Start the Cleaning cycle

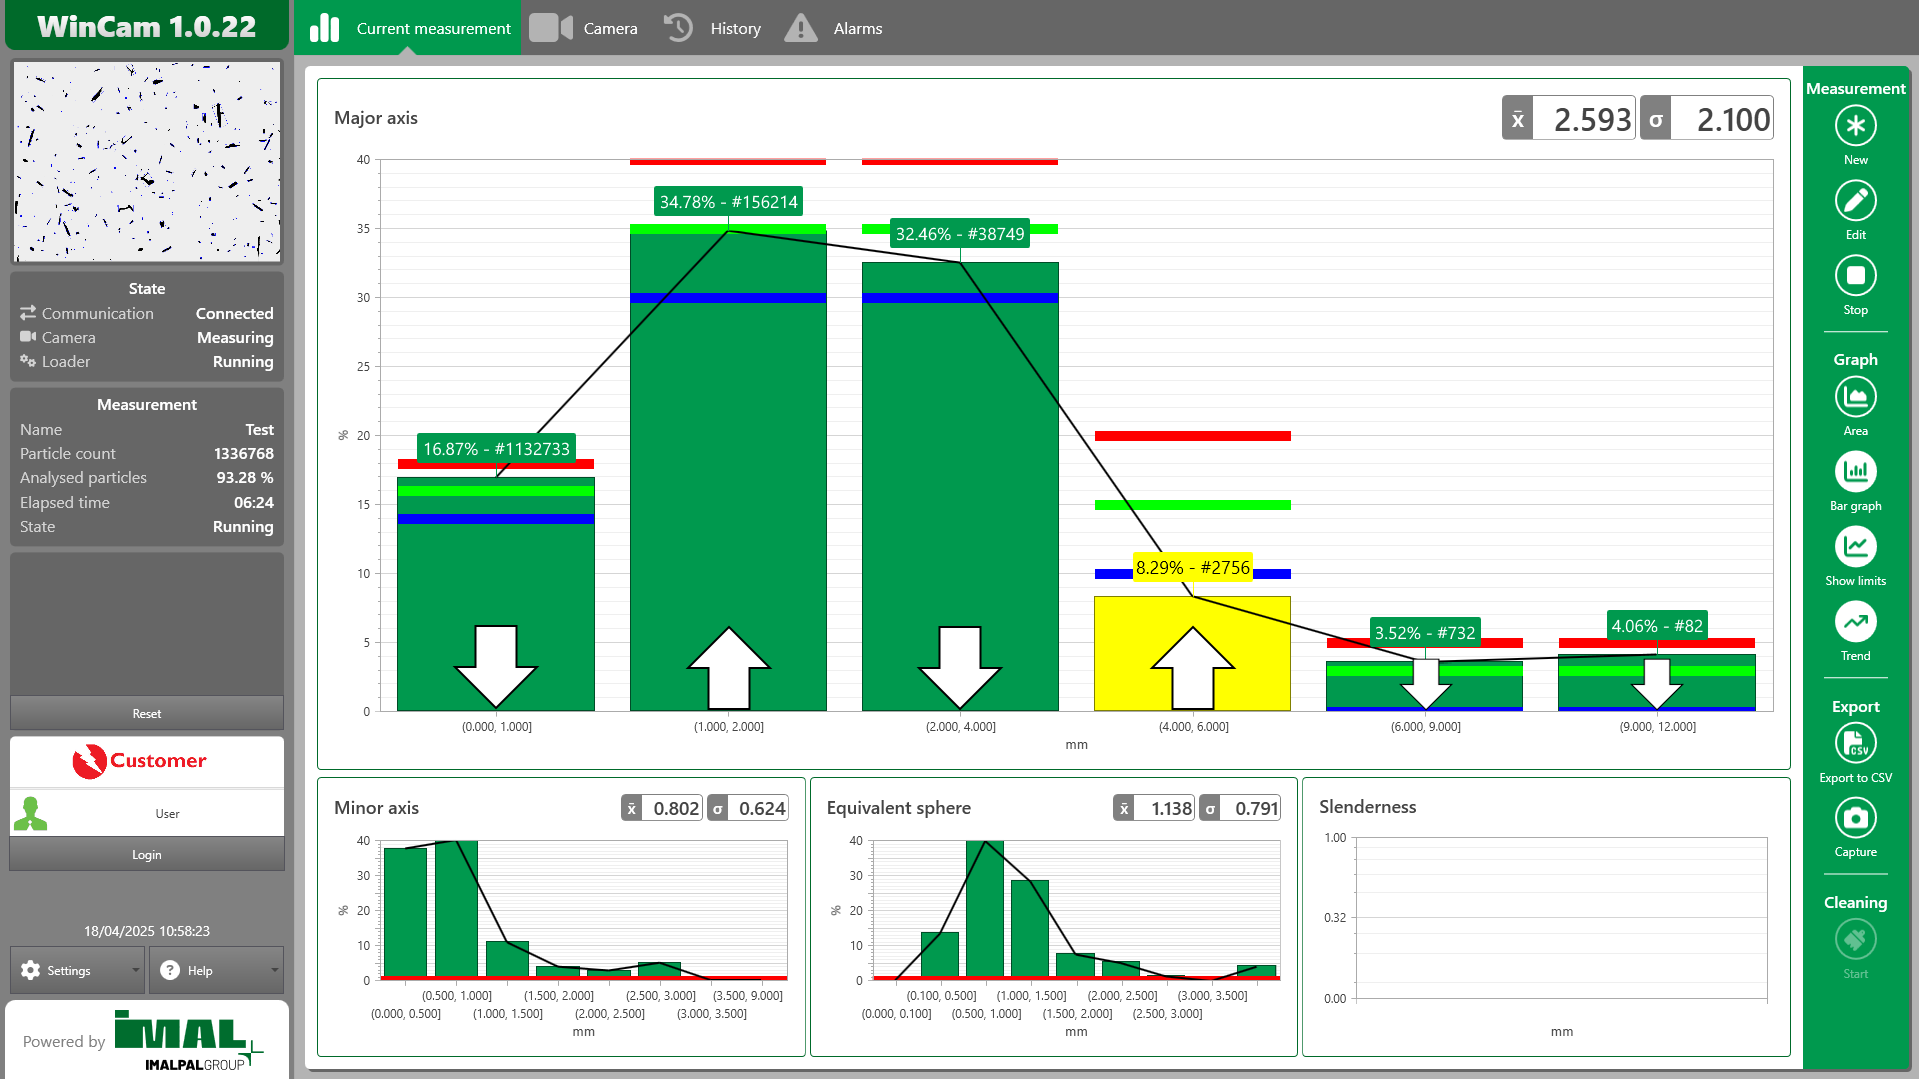pos(1855,941)
